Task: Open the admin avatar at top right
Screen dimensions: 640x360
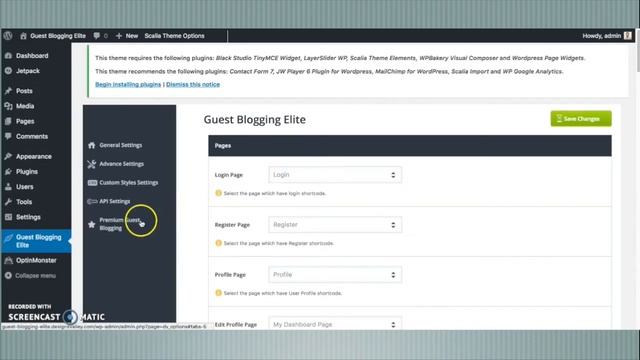Action: 628,36
